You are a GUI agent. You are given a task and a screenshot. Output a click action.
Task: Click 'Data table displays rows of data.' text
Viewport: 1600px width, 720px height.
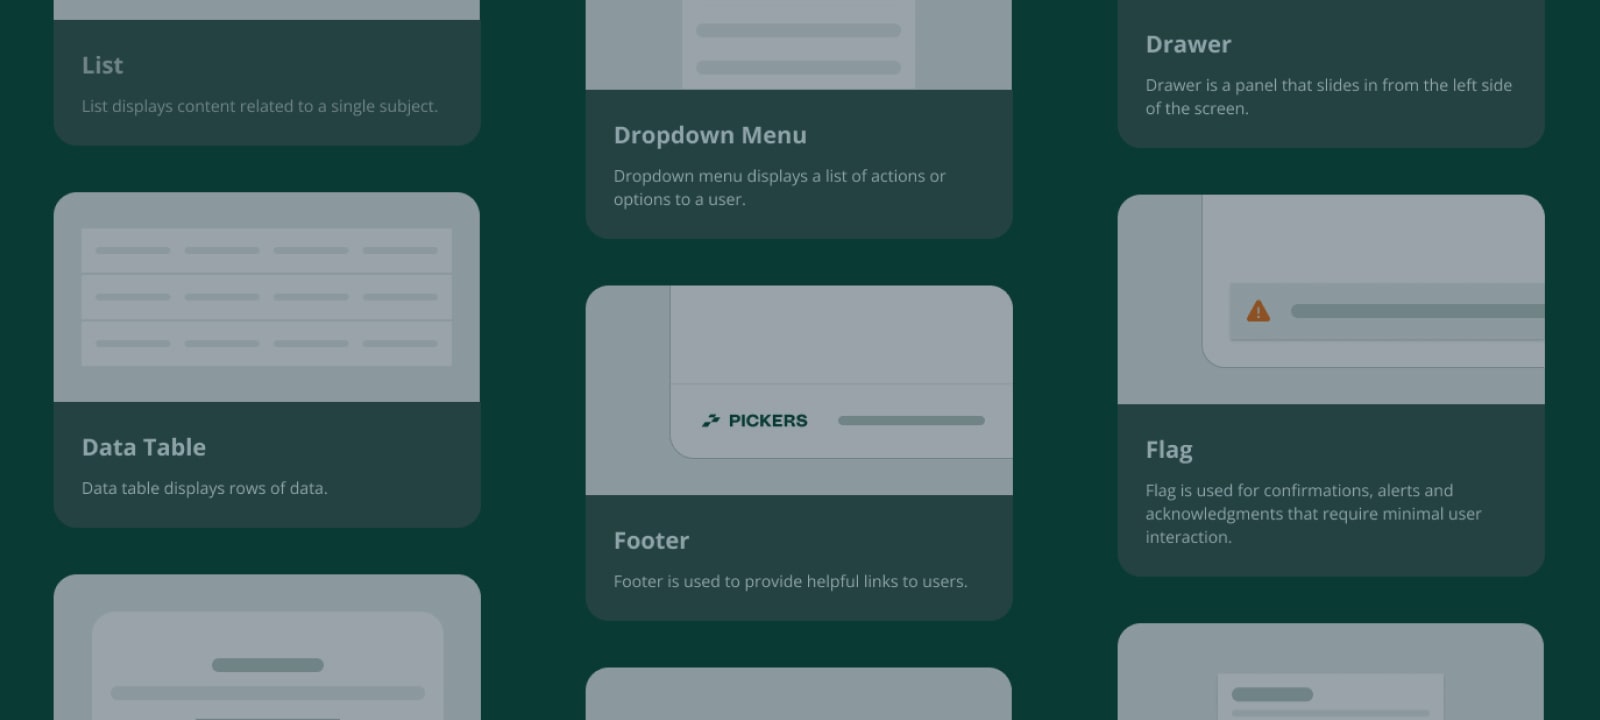coord(205,488)
